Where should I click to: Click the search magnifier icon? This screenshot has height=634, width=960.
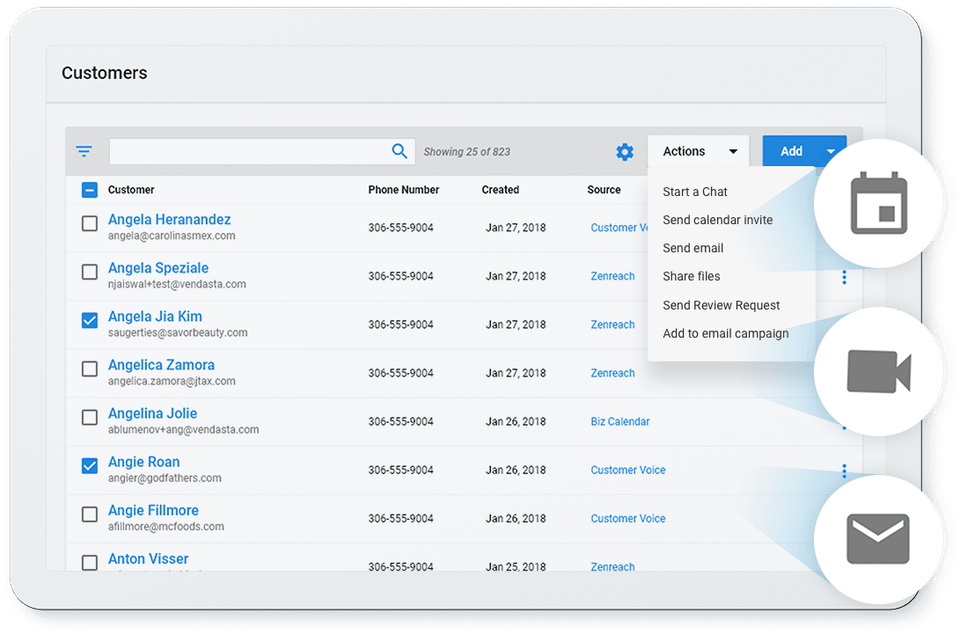(399, 151)
